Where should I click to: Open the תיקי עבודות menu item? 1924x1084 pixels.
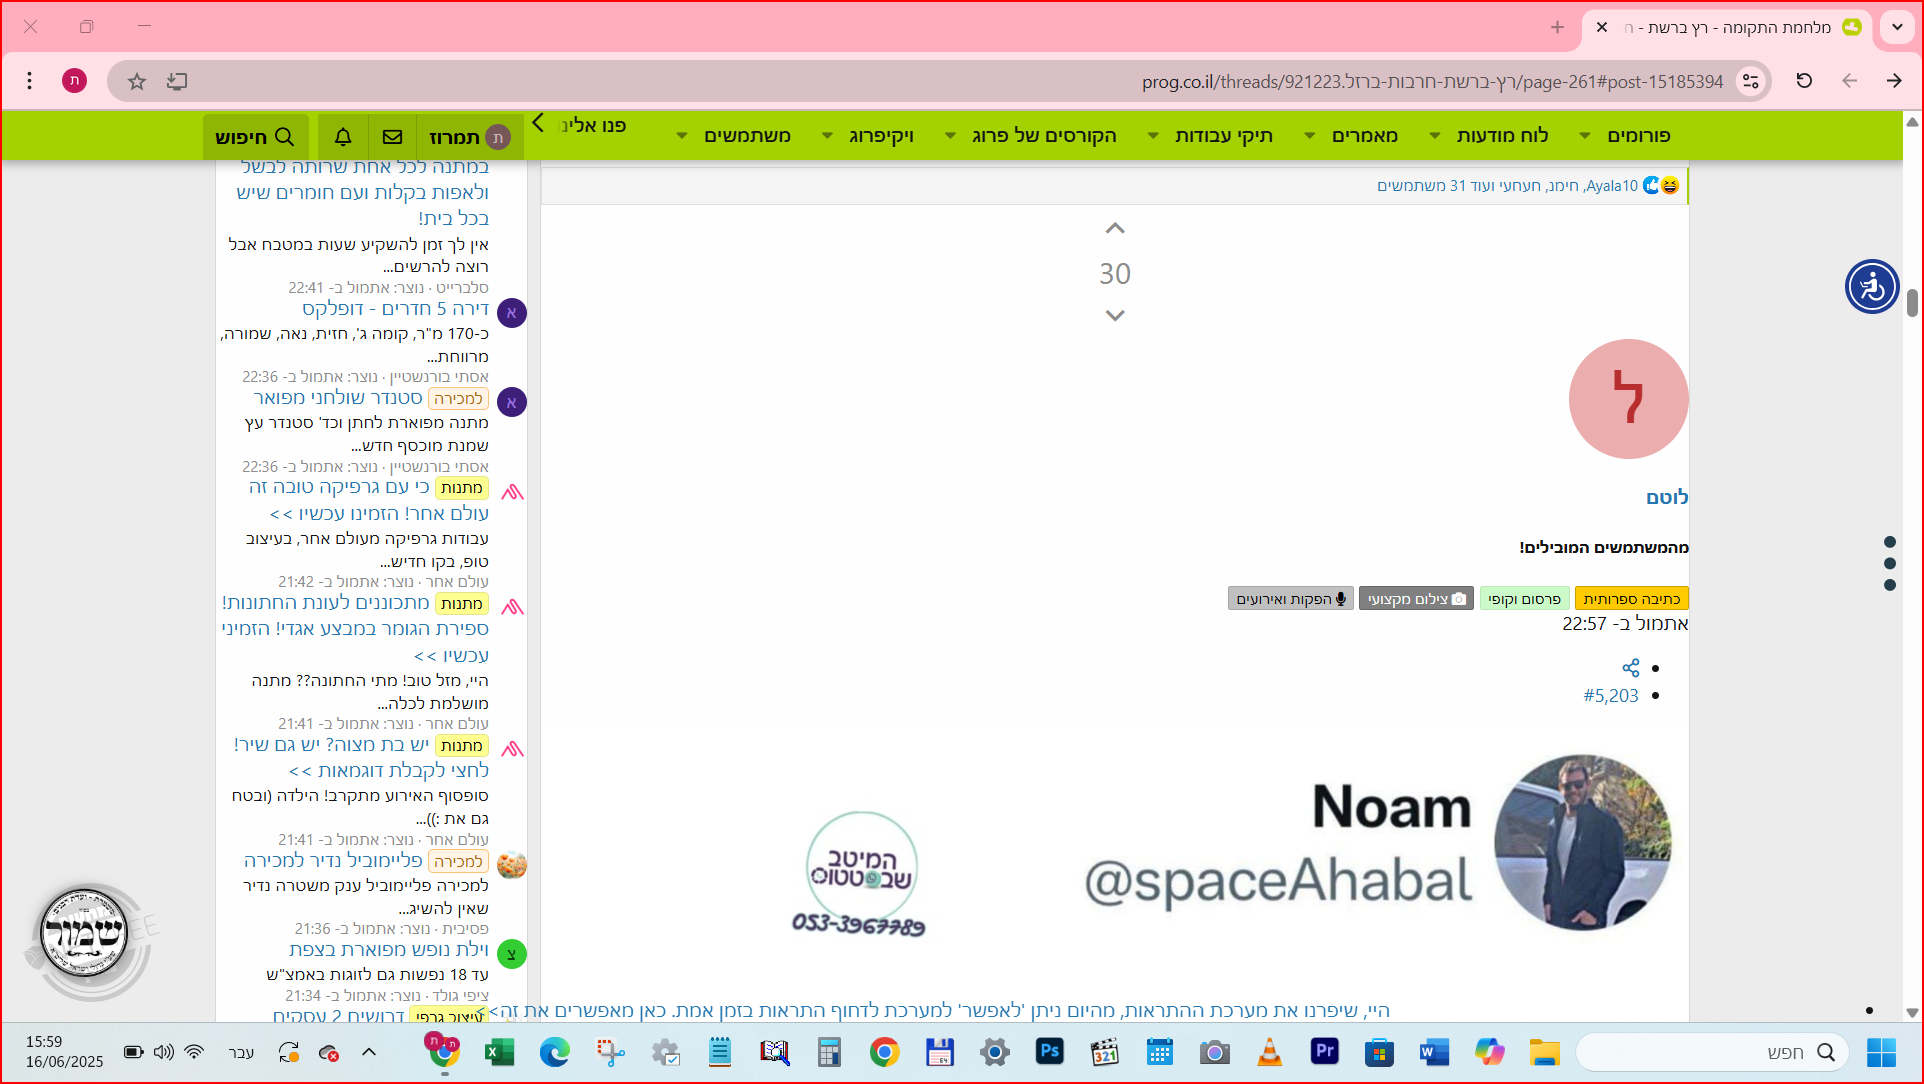[x=1223, y=136]
